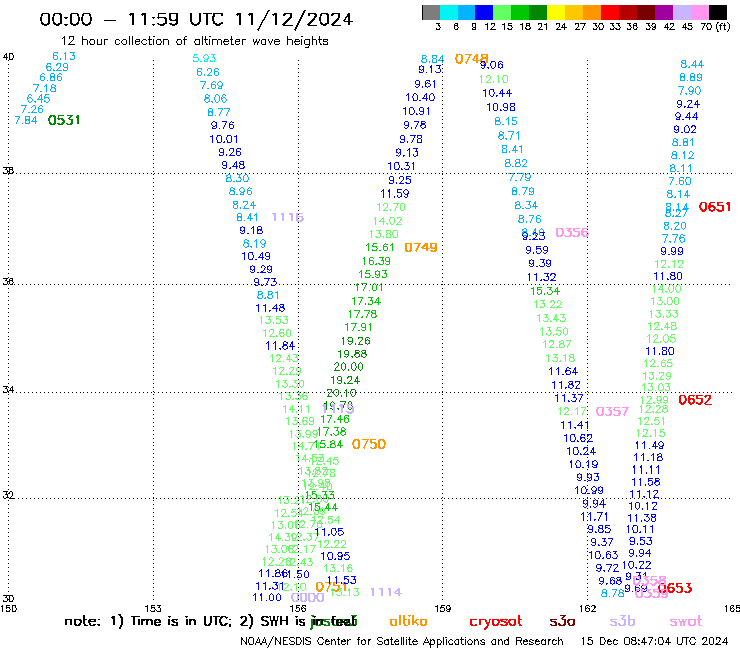This screenshot has width=740, height=650.
Task: Click the lavender 1116 pass time label
Action: (287, 218)
